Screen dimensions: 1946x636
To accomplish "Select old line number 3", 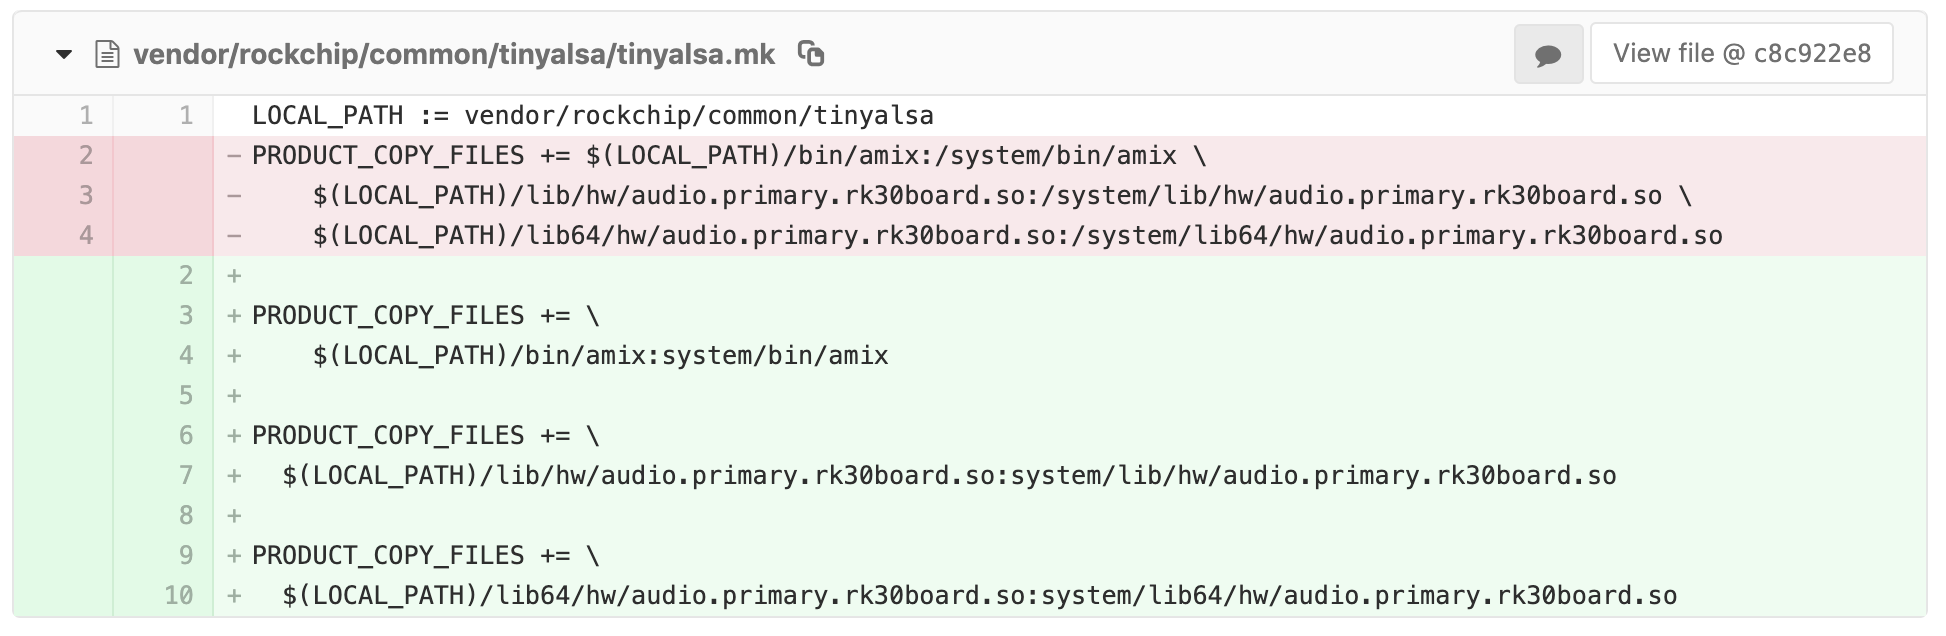I will pos(86,196).
